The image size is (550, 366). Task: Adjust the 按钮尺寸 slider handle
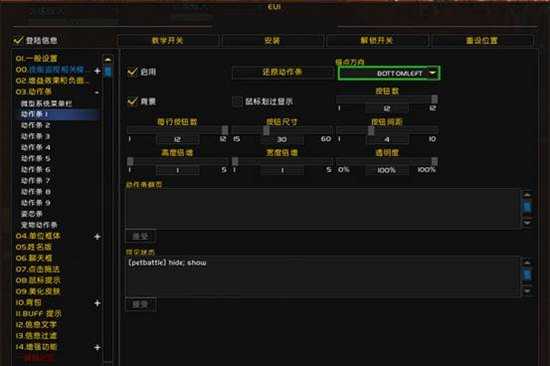[266, 130]
